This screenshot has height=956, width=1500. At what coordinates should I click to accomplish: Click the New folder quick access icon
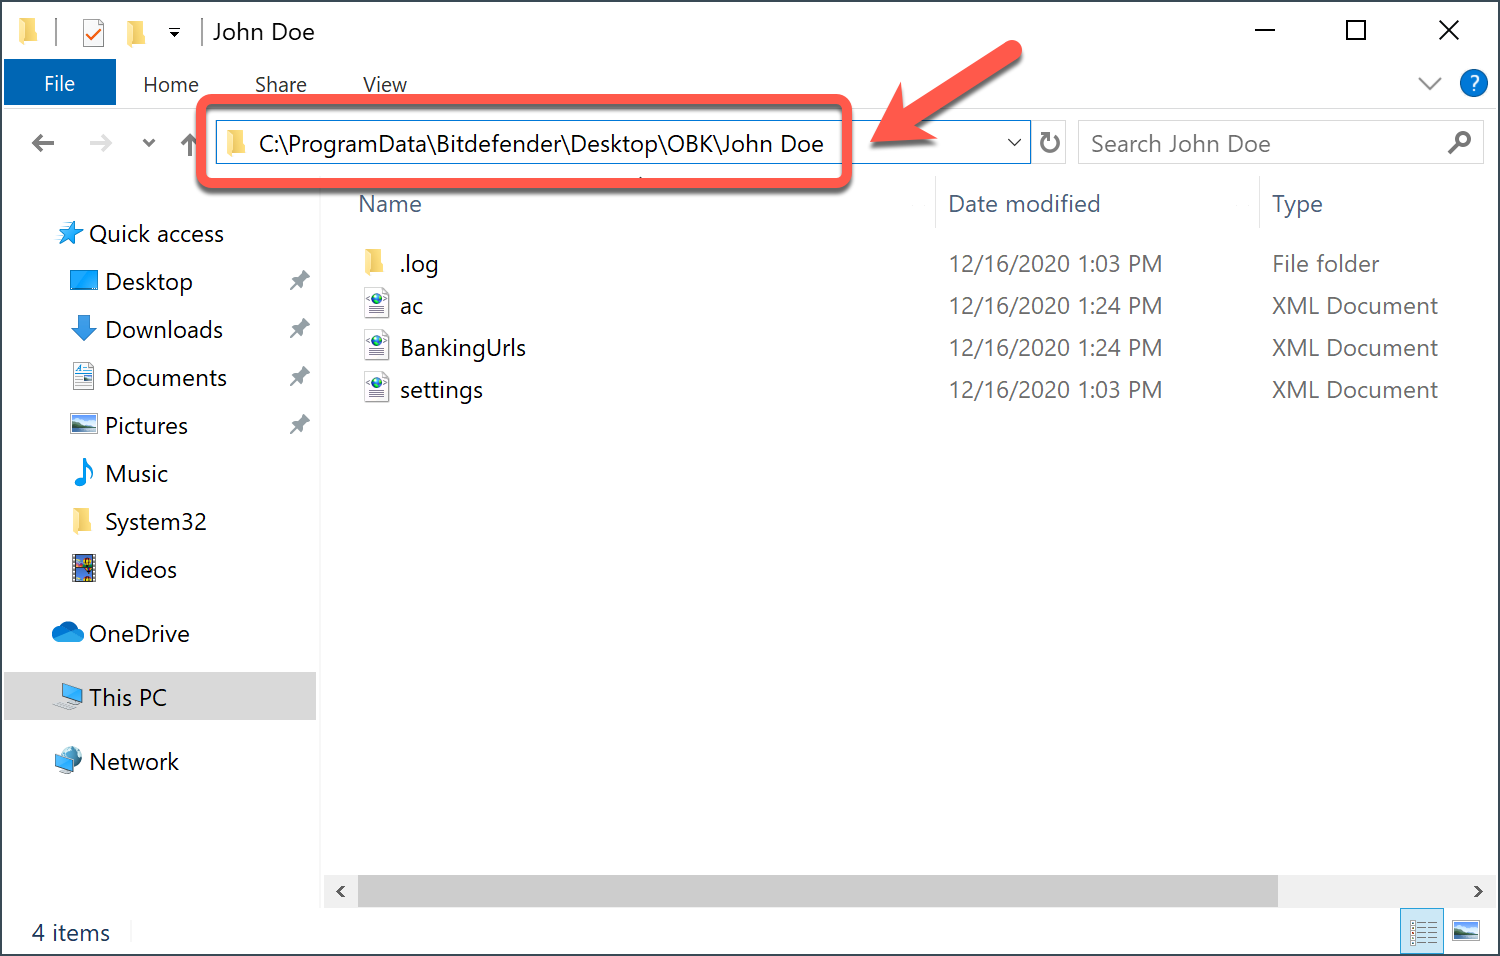tap(136, 33)
